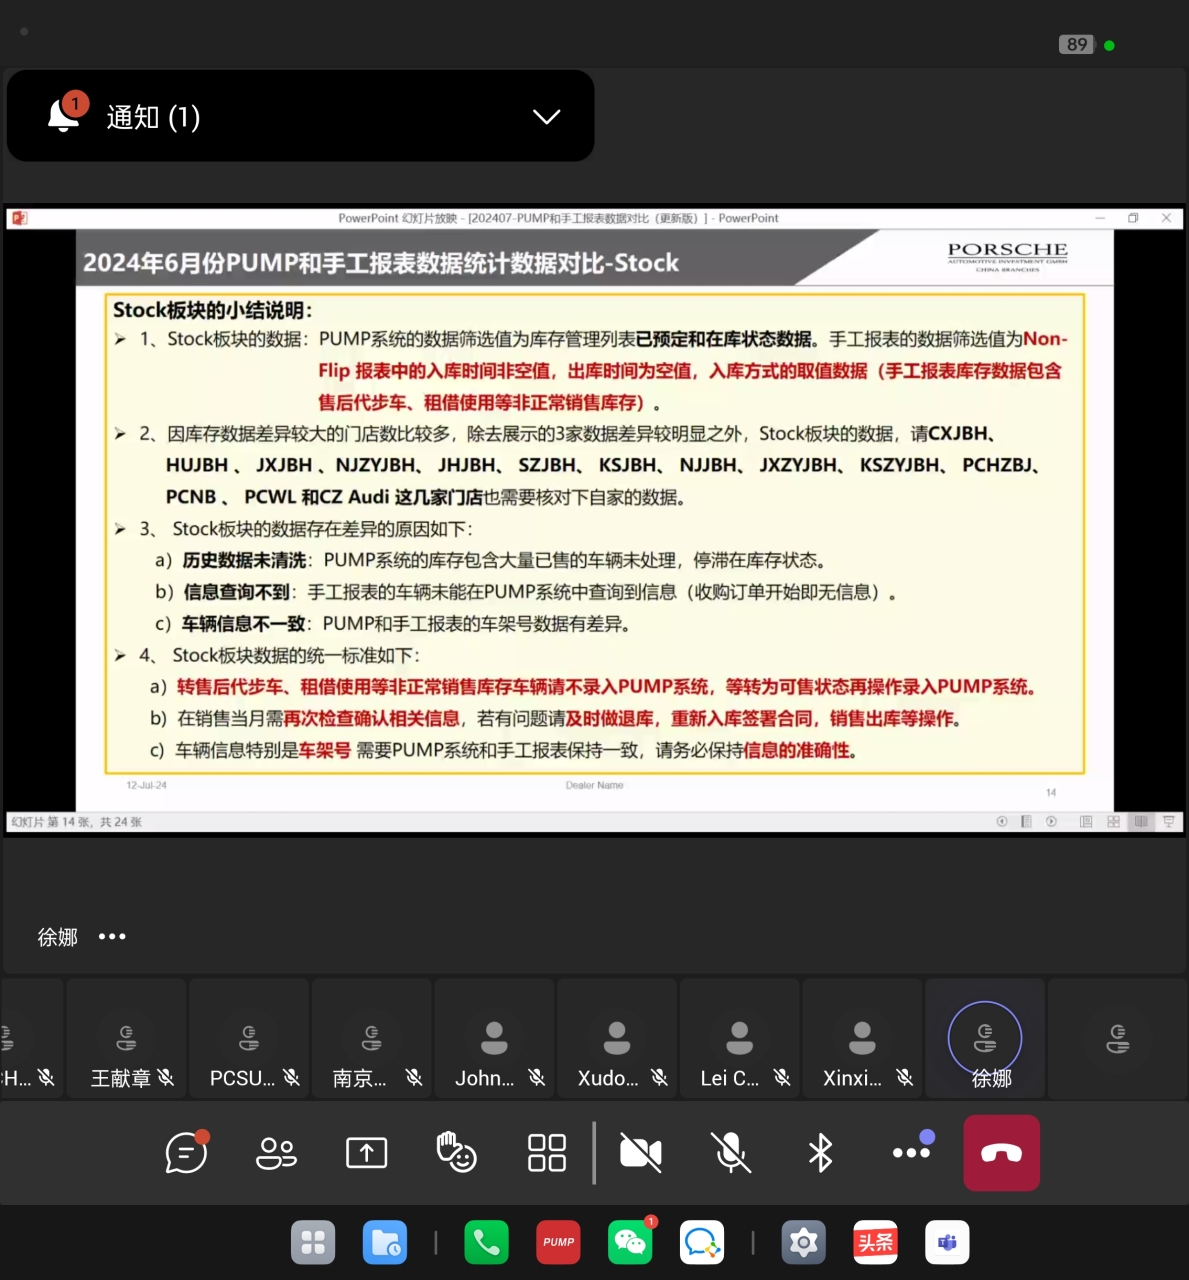
Task: Open the Files app in the dock
Action: tap(385, 1243)
